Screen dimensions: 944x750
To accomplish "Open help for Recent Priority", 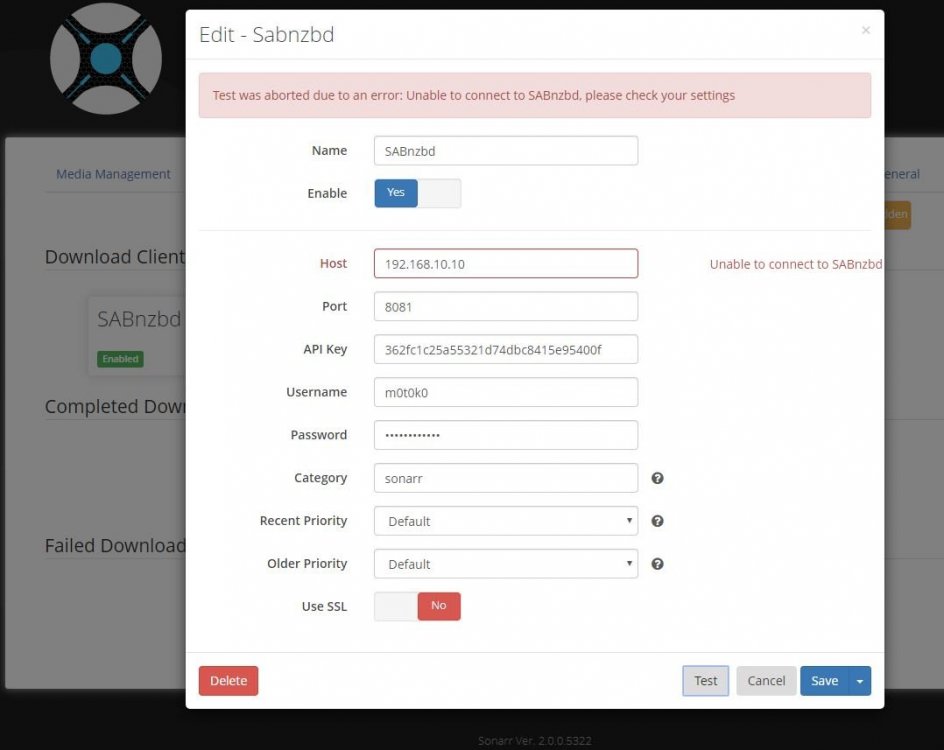I will pos(657,521).
